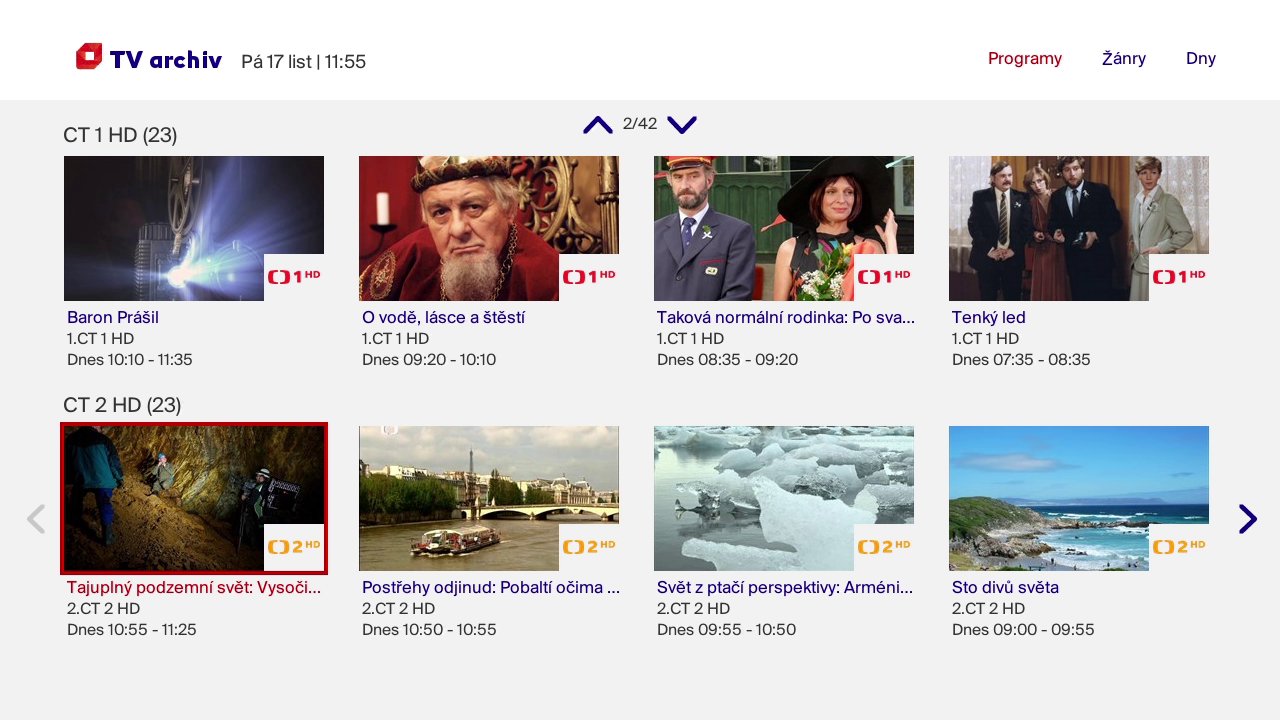The width and height of the screenshot is (1280, 720).
Task: Click the CT 2 HD (23) row heading
Action: [122, 405]
